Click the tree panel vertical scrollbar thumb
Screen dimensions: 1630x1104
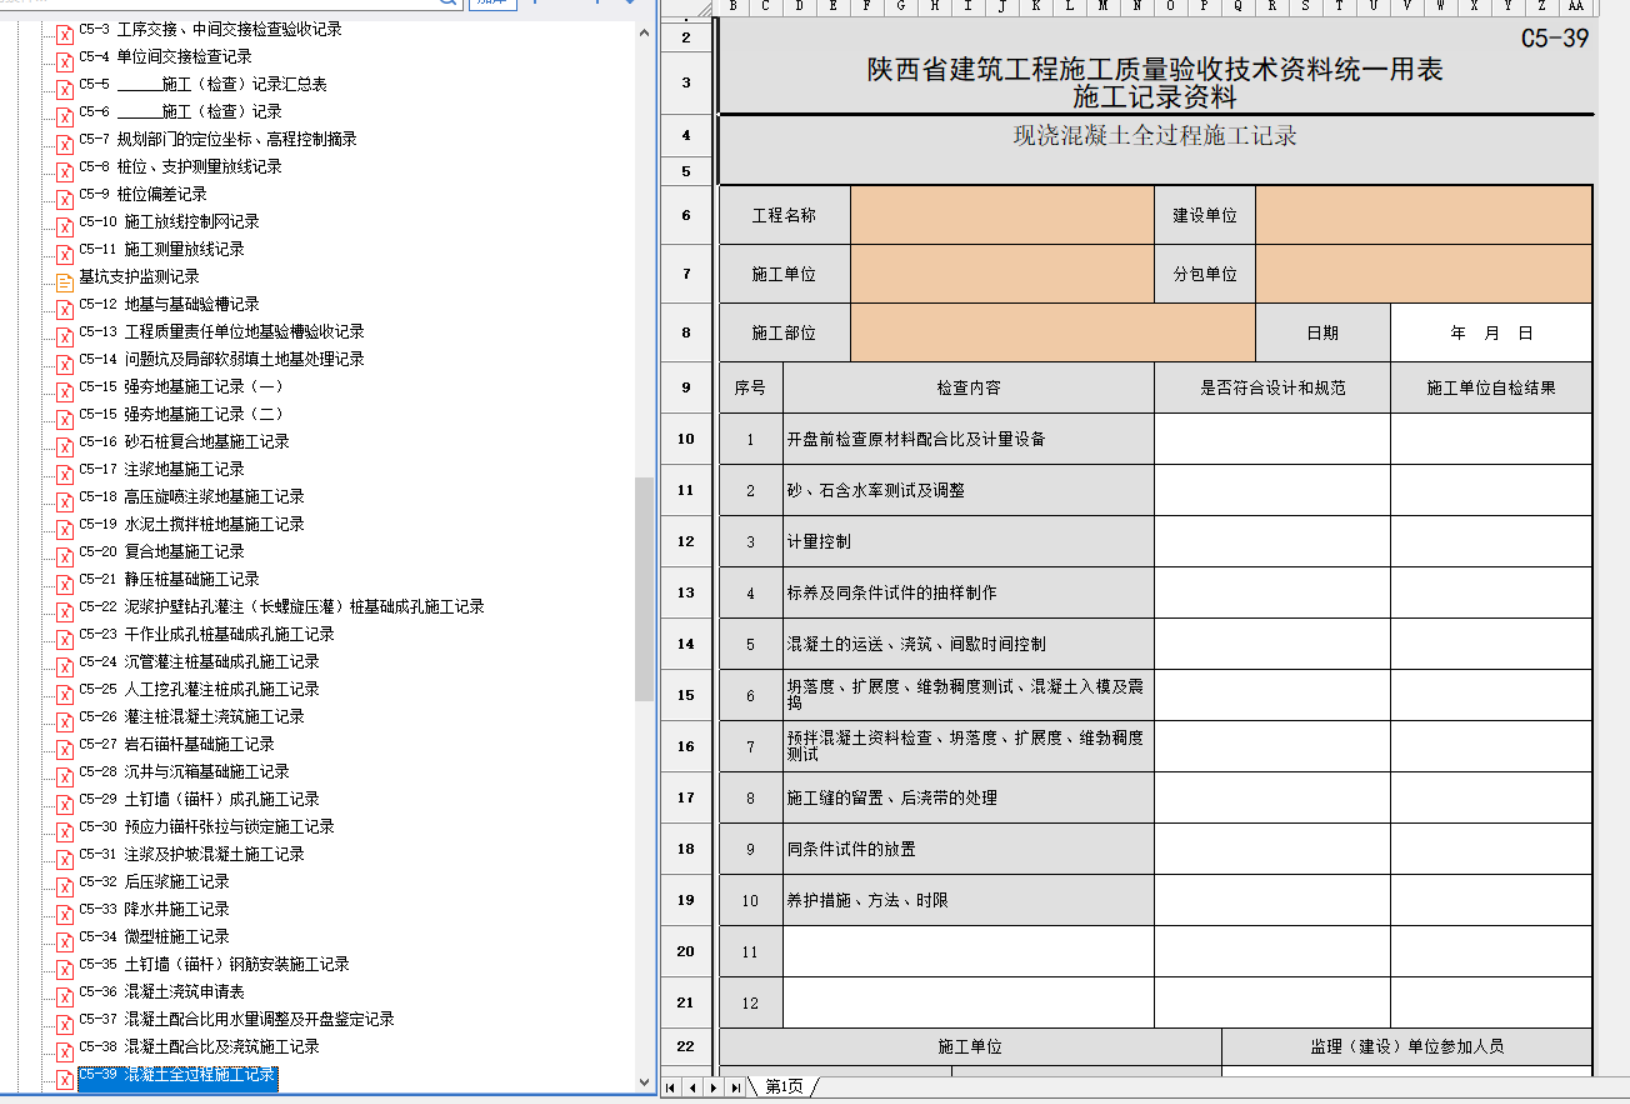[x=644, y=589]
